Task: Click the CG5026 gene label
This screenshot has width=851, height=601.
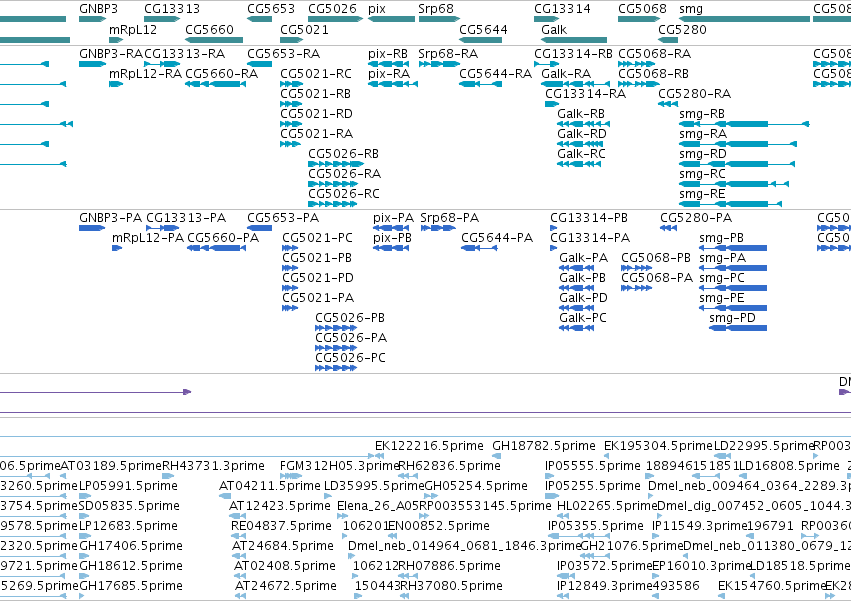Action: [332, 9]
